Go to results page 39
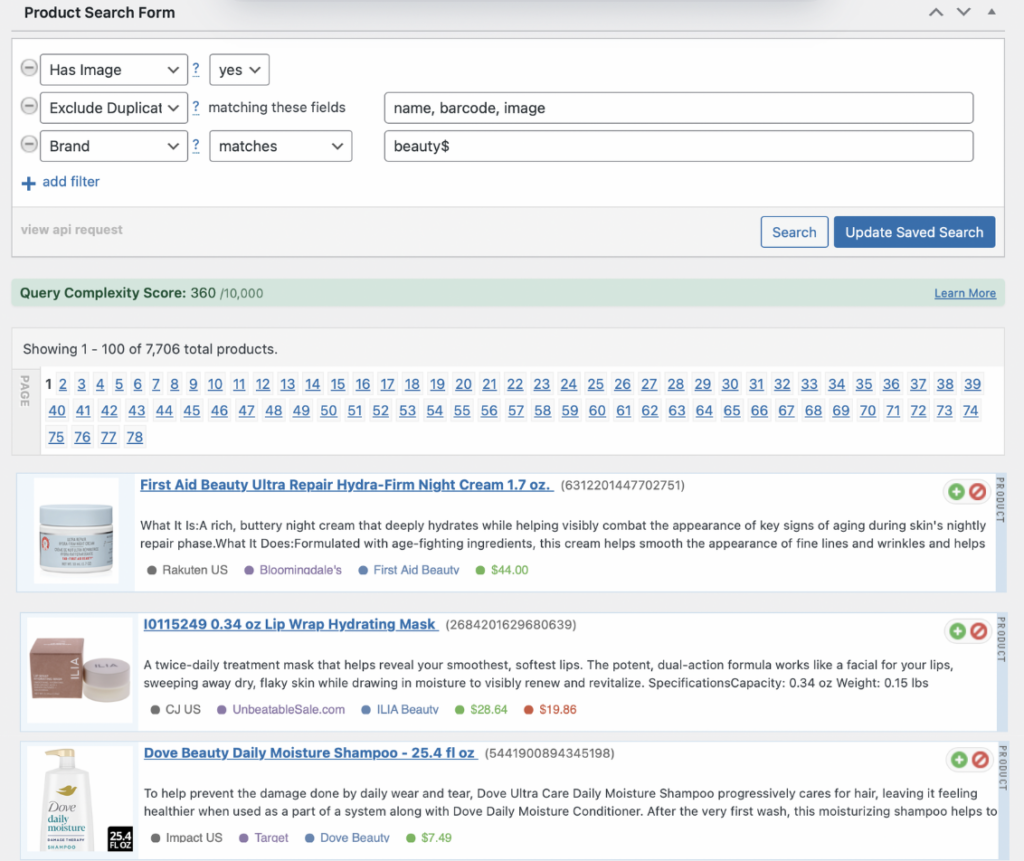Screen dimensions: 1024x861 tap(972, 384)
